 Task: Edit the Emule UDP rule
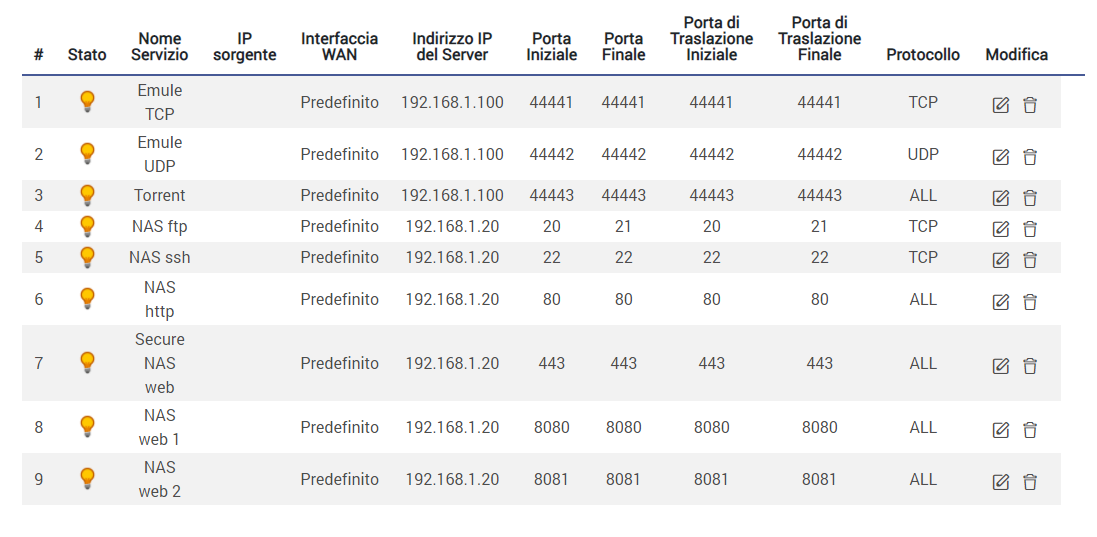(x=1000, y=156)
